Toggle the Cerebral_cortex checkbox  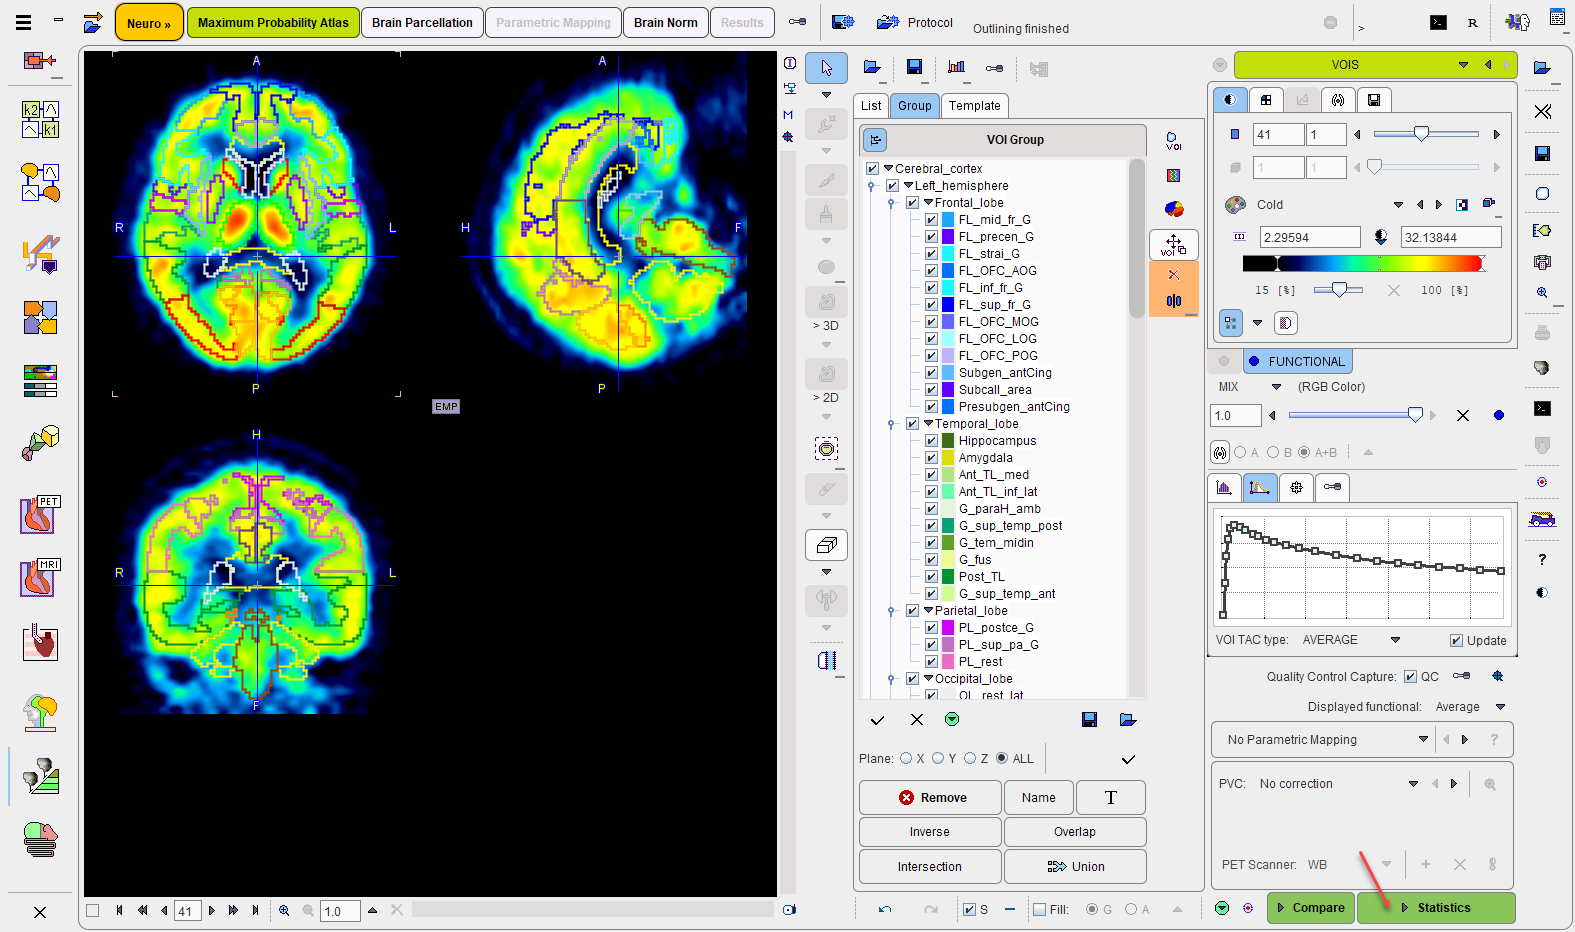pos(872,169)
